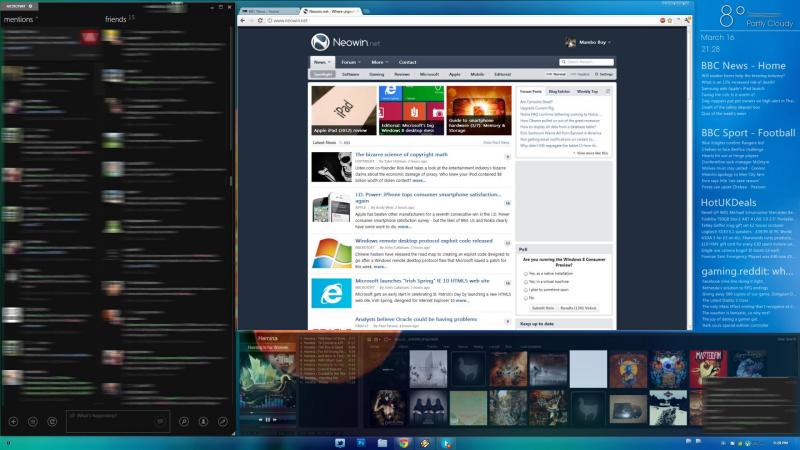The height and width of the screenshot is (450, 800).
Task: Select the Gaming category
Action: click(x=377, y=74)
